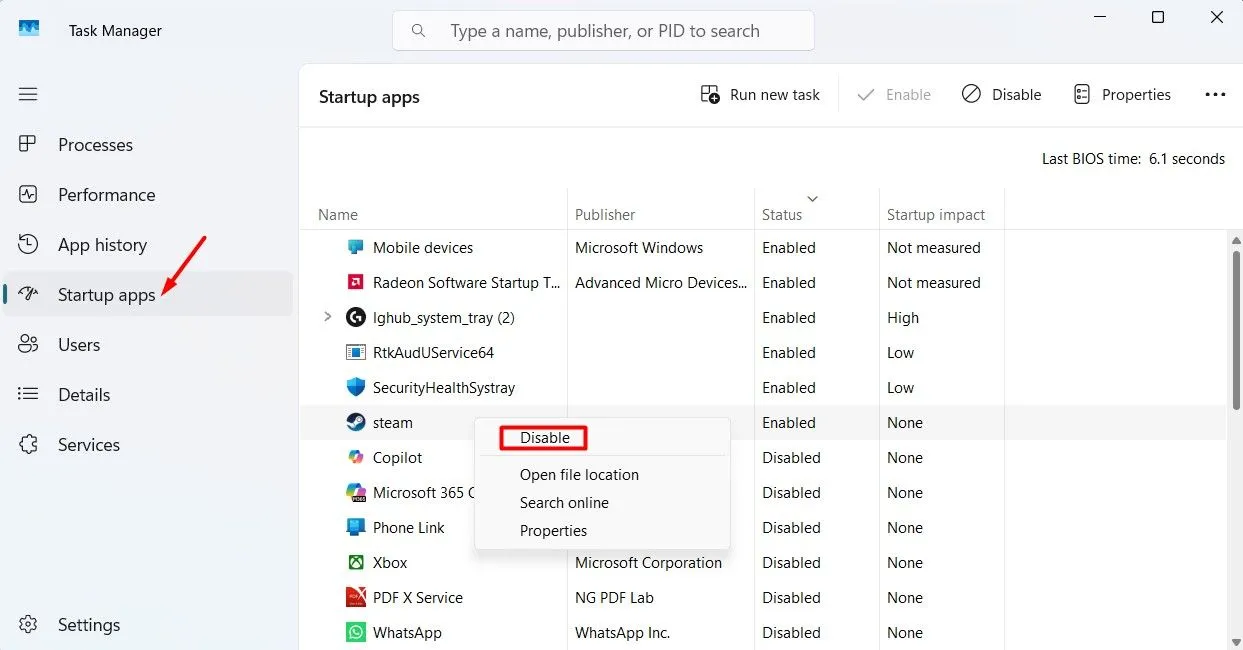Click the Xbox app icon
The height and width of the screenshot is (650, 1243).
click(x=355, y=562)
